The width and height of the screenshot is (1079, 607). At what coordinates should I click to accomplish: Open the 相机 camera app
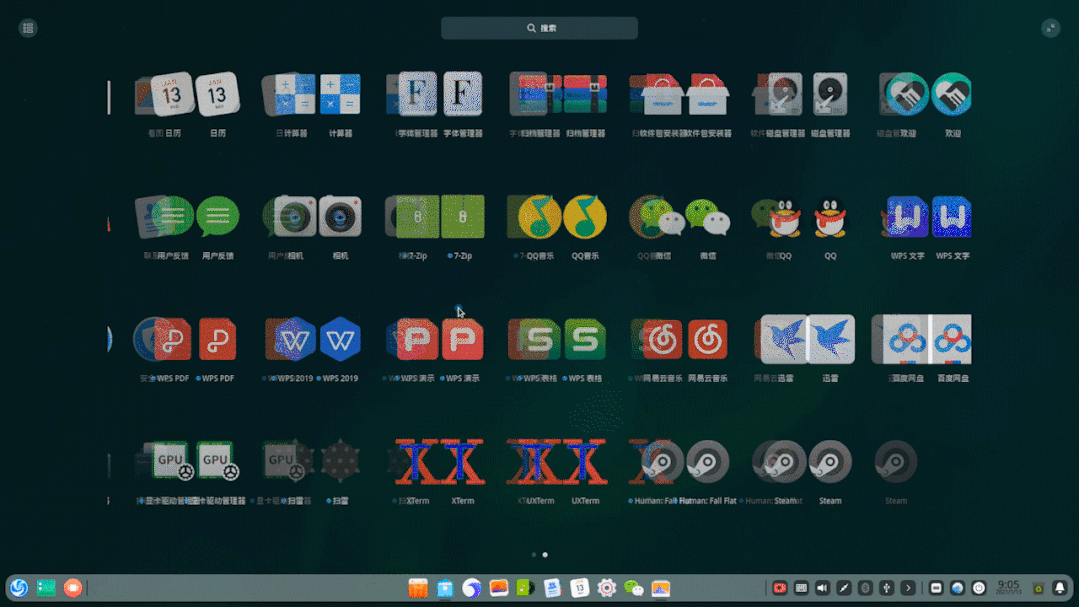click(x=340, y=217)
